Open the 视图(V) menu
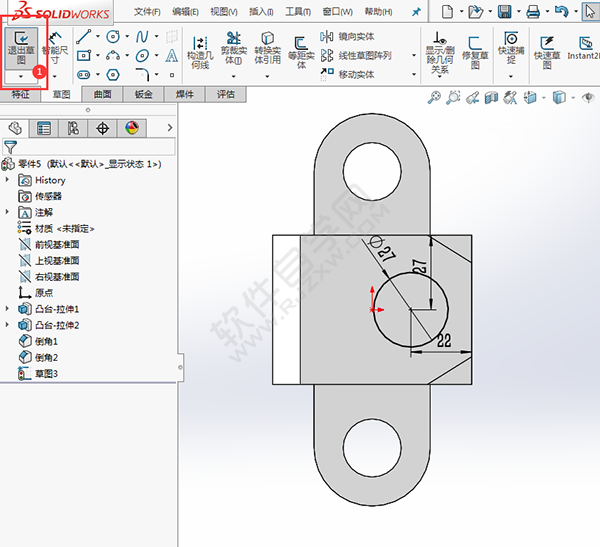The image size is (600, 547). coord(224,12)
